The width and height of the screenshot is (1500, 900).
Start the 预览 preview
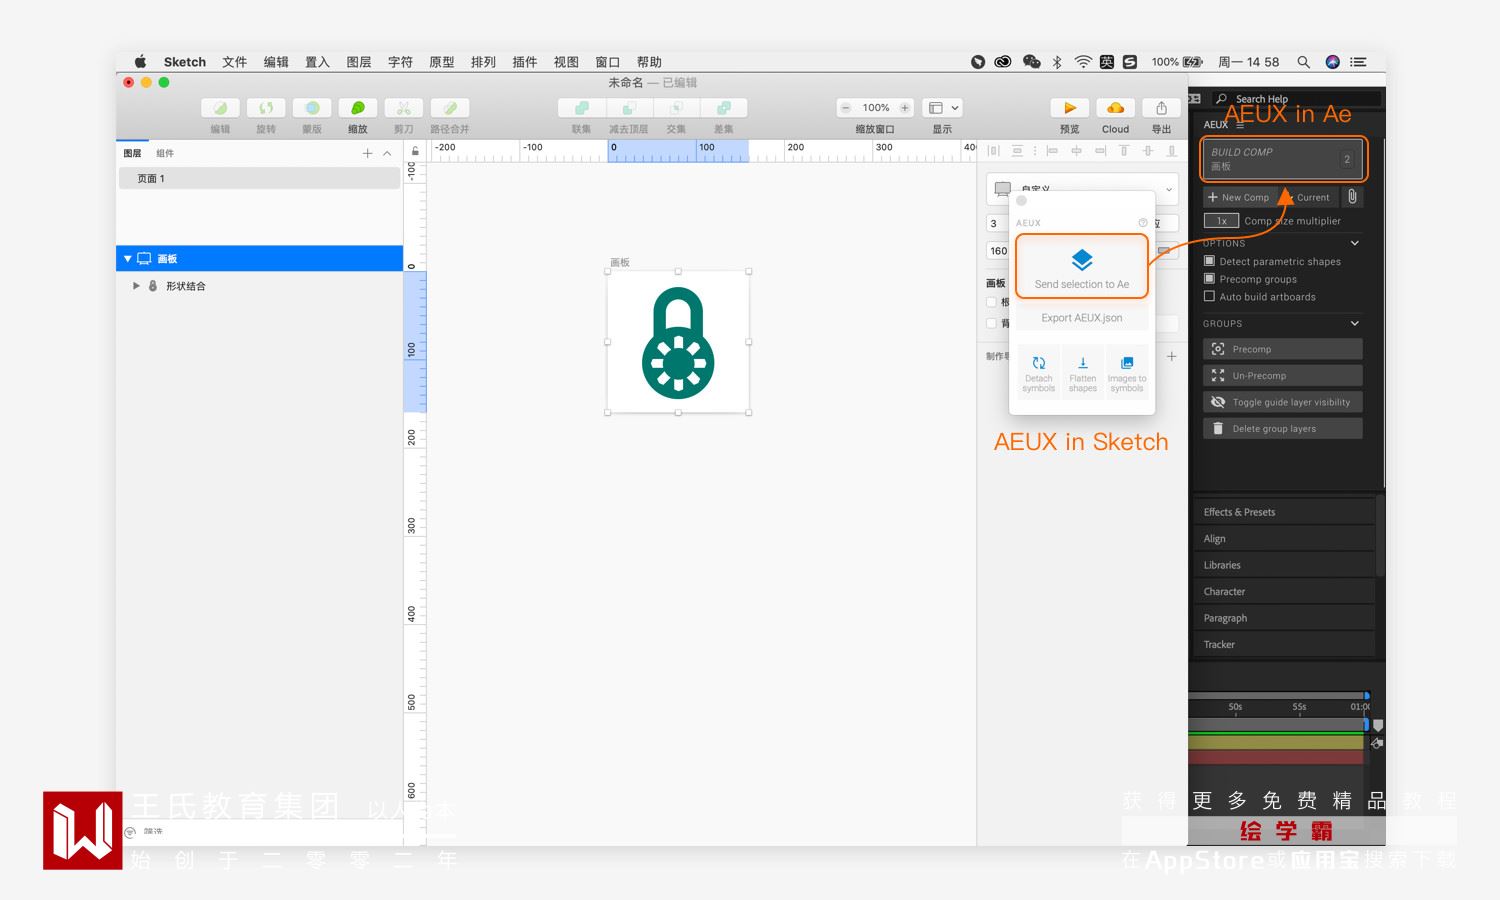pyautogui.click(x=1070, y=108)
